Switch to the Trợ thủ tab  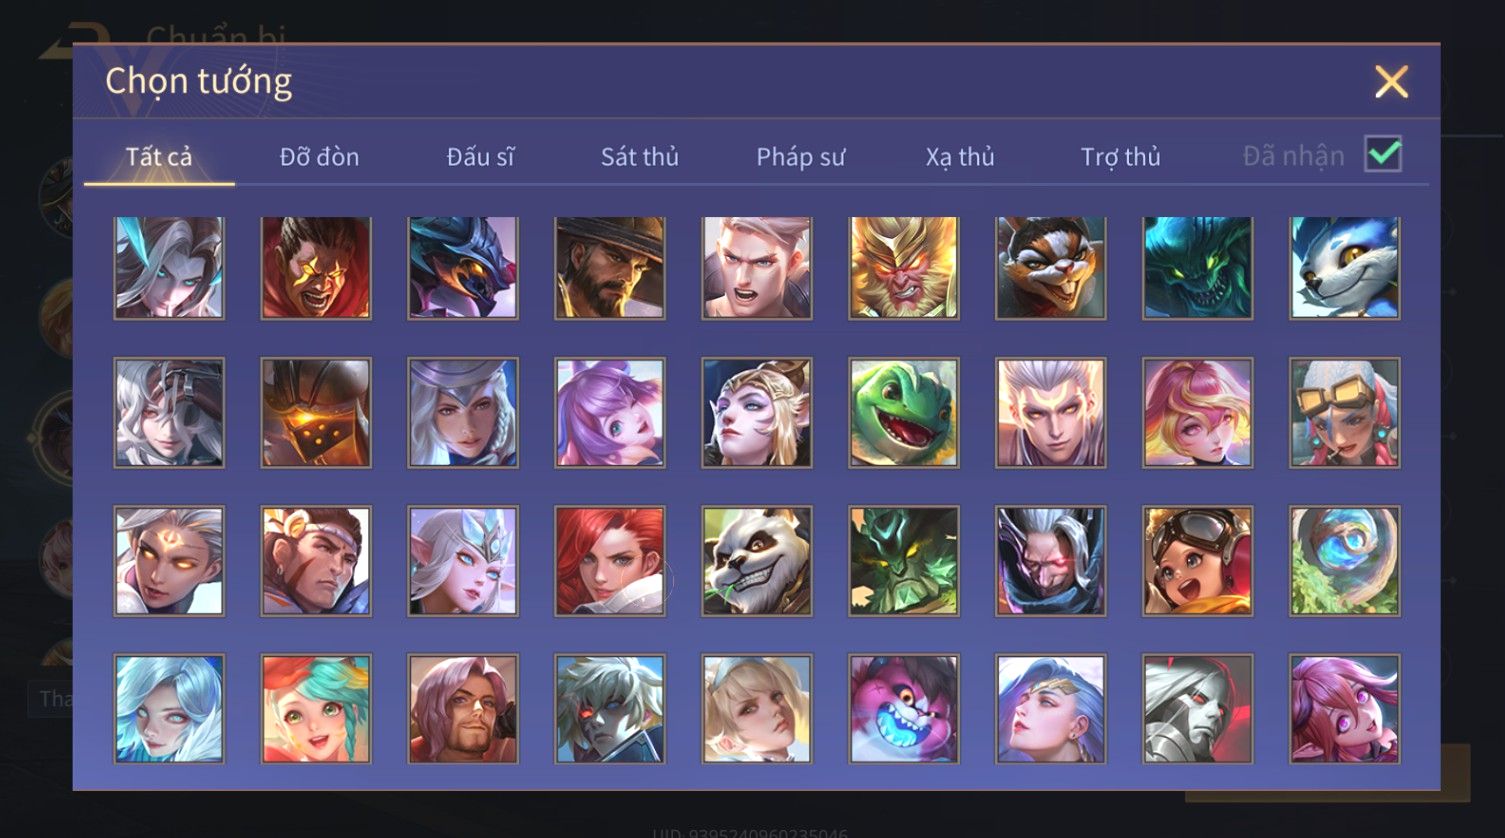[x=1121, y=157]
